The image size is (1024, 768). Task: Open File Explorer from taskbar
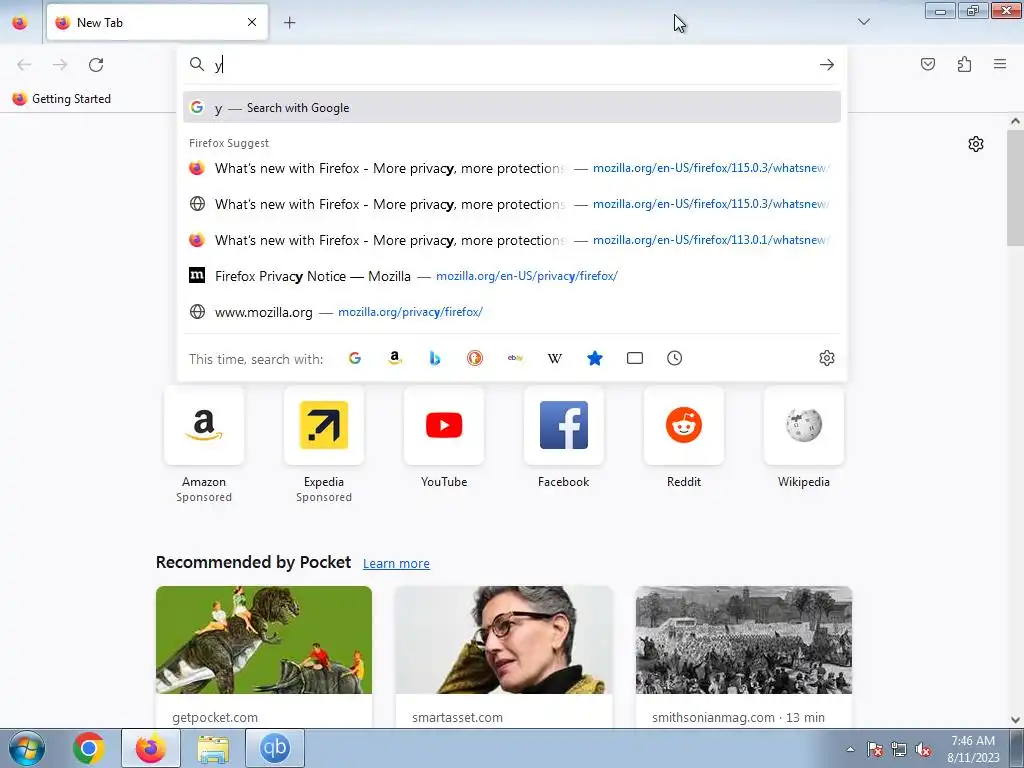(x=213, y=748)
